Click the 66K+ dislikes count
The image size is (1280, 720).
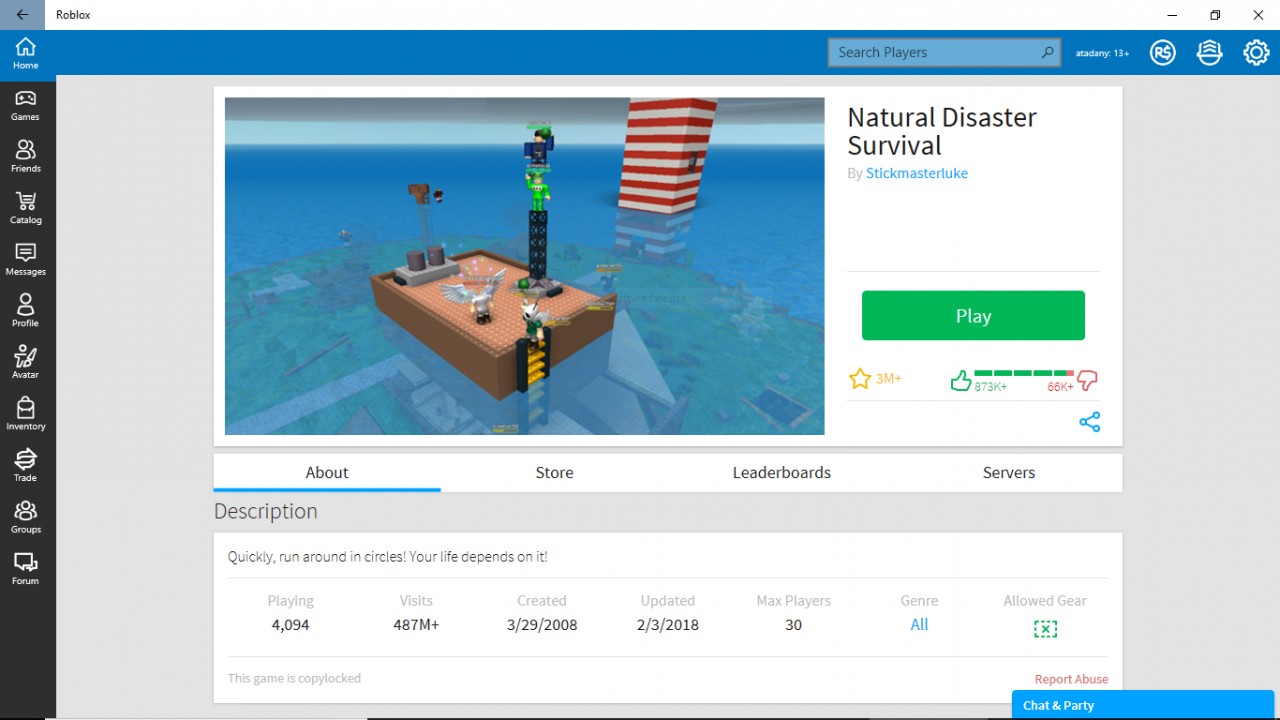1061,387
